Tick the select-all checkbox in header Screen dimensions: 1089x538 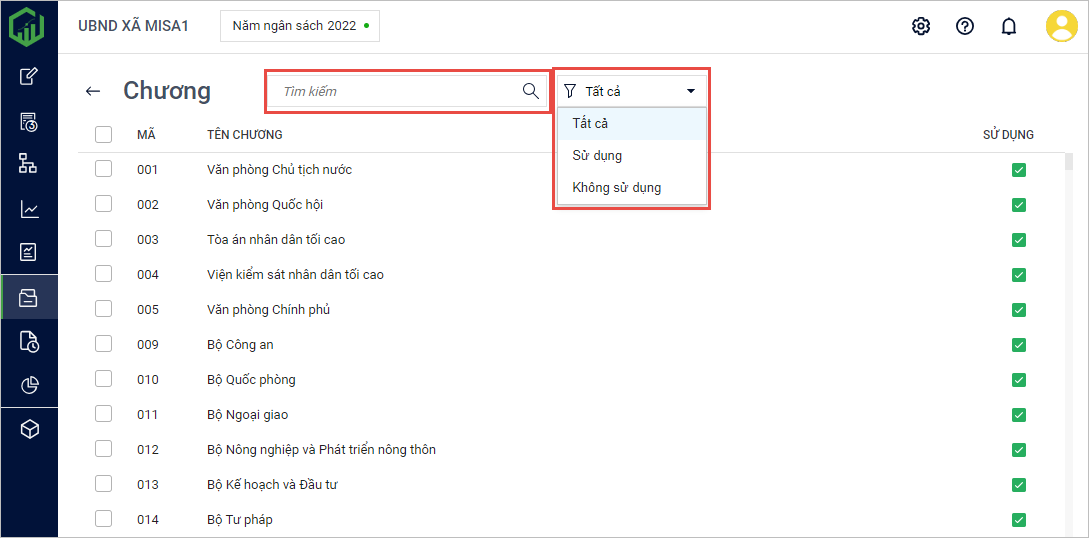104,134
